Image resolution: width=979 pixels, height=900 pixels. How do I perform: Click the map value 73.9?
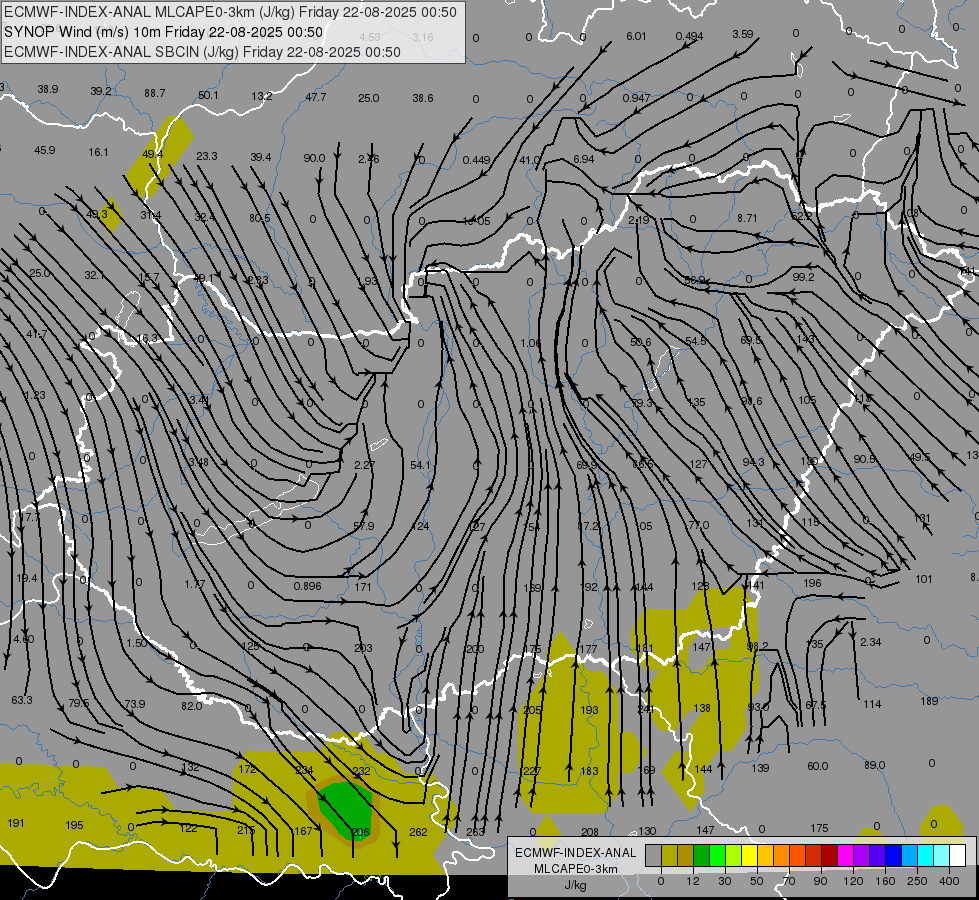(135, 704)
